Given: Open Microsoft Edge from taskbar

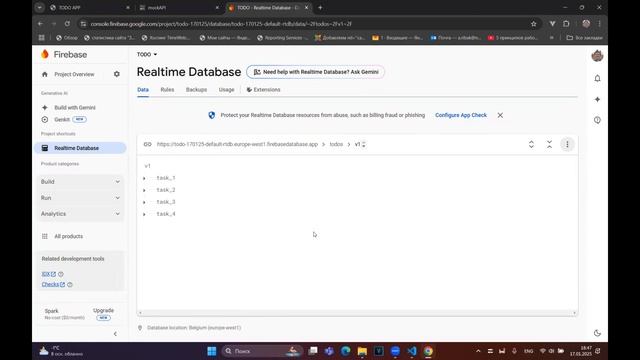Looking at the screenshot, I should click(x=346, y=351).
